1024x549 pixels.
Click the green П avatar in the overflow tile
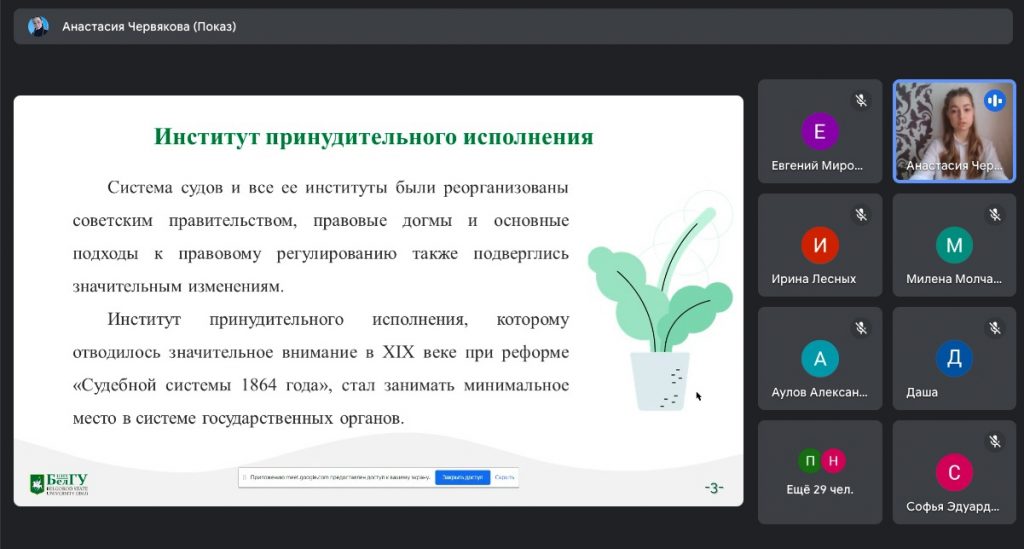pos(810,461)
